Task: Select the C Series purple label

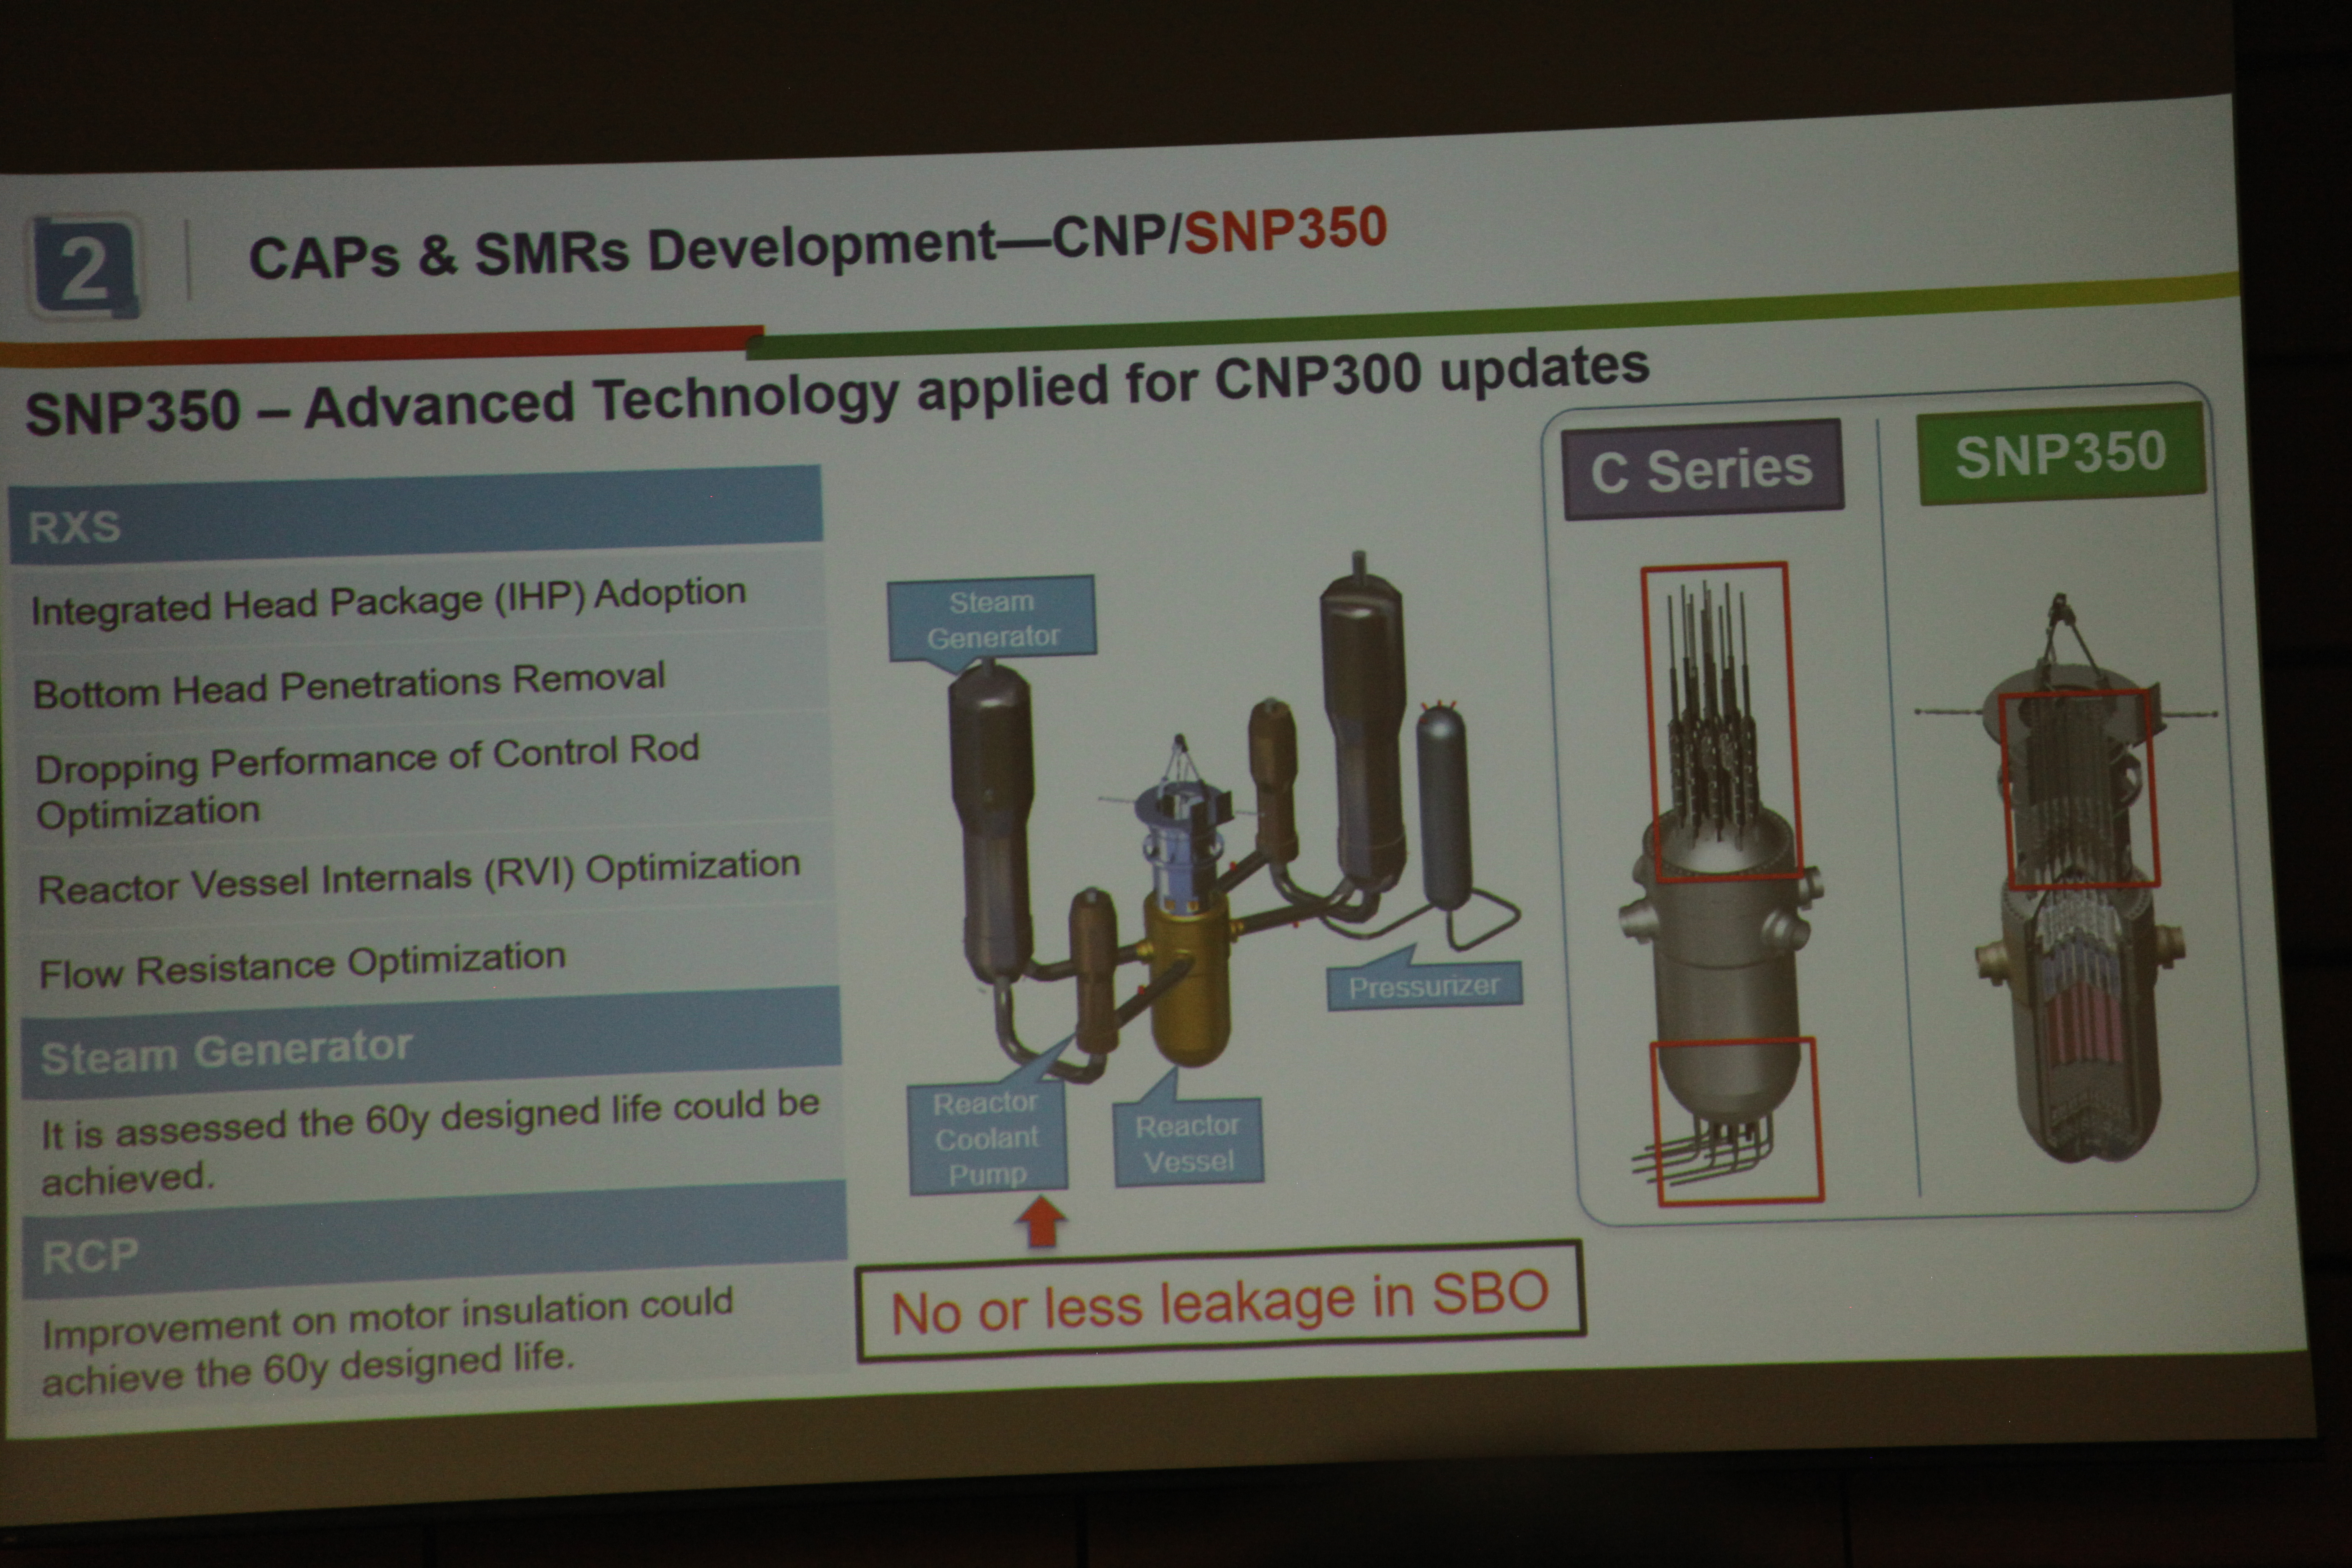Action: [x=1702, y=469]
